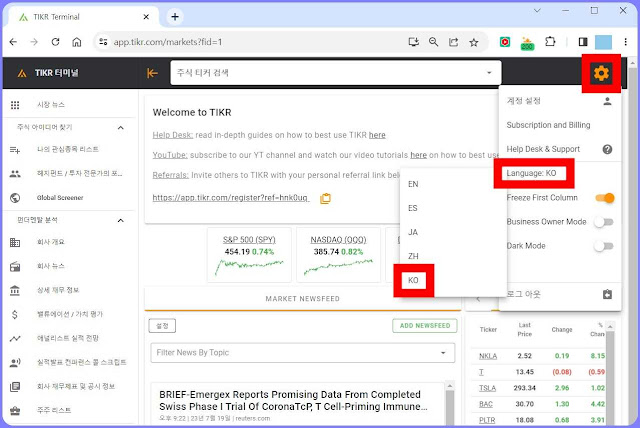Screen dimensions: 640x428
Task: Click company overview building icon
Action: [15, 242]
